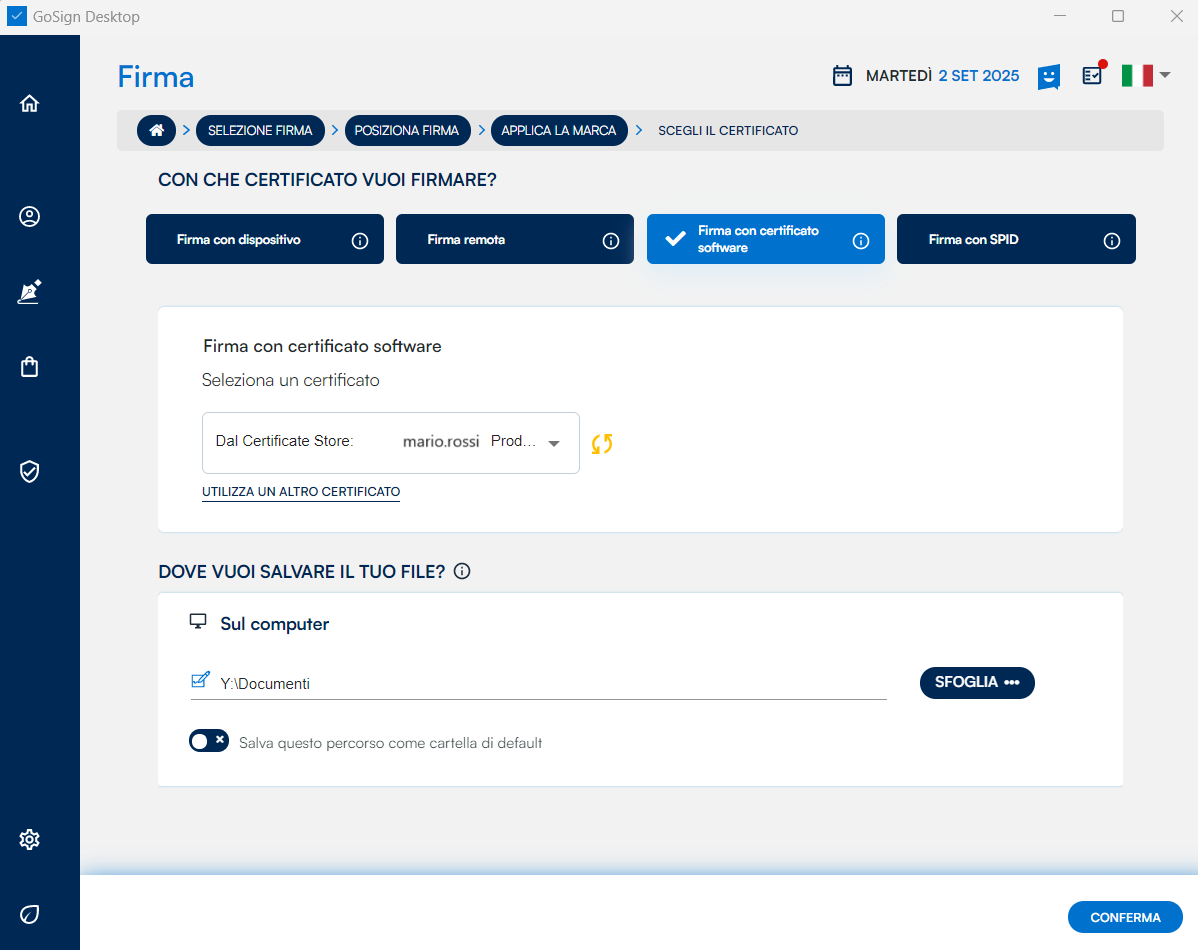Click the leaf icon at sidebar bottom
Image resolution: width=1198 pixels, height=950 pixels.
click(30, 914)
